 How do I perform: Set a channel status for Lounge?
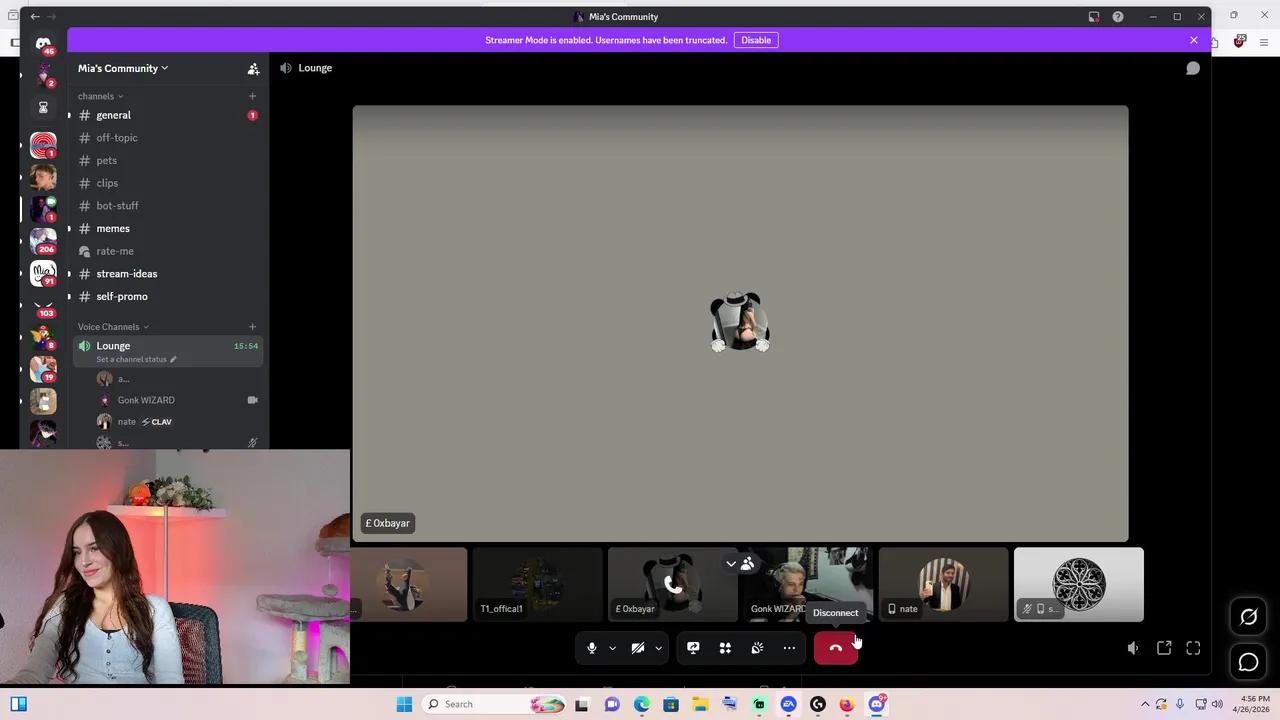pos(136,359)
